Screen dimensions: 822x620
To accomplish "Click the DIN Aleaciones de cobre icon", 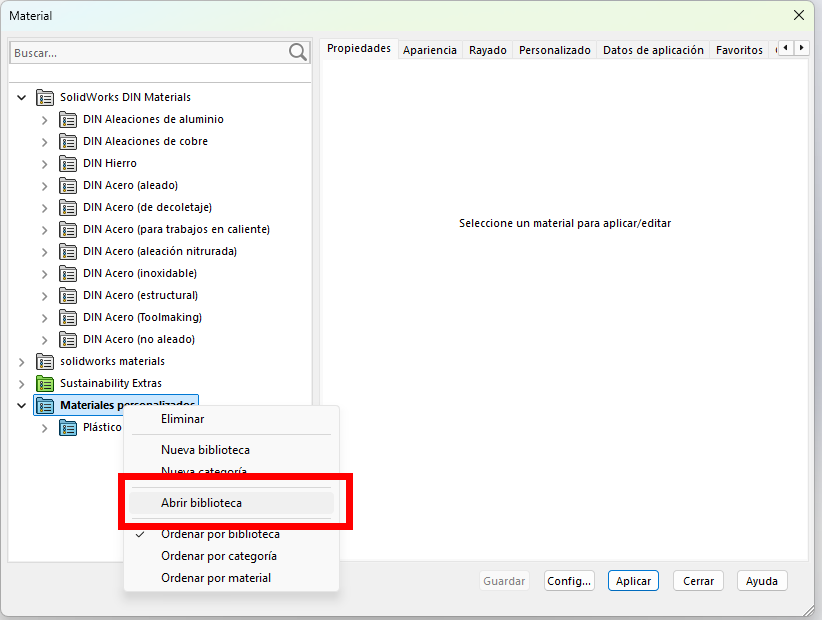I will (x=68, y=141).
